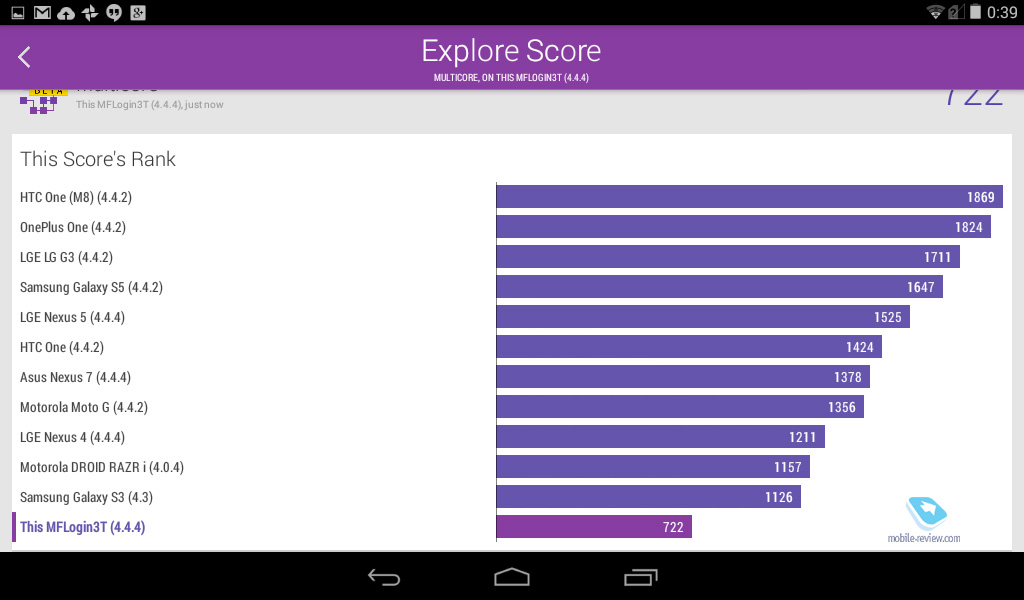Select the LGE Nexus 5 (4.4.4) label
This screenshot has height=600, width=1024.
tap(72, 317)
